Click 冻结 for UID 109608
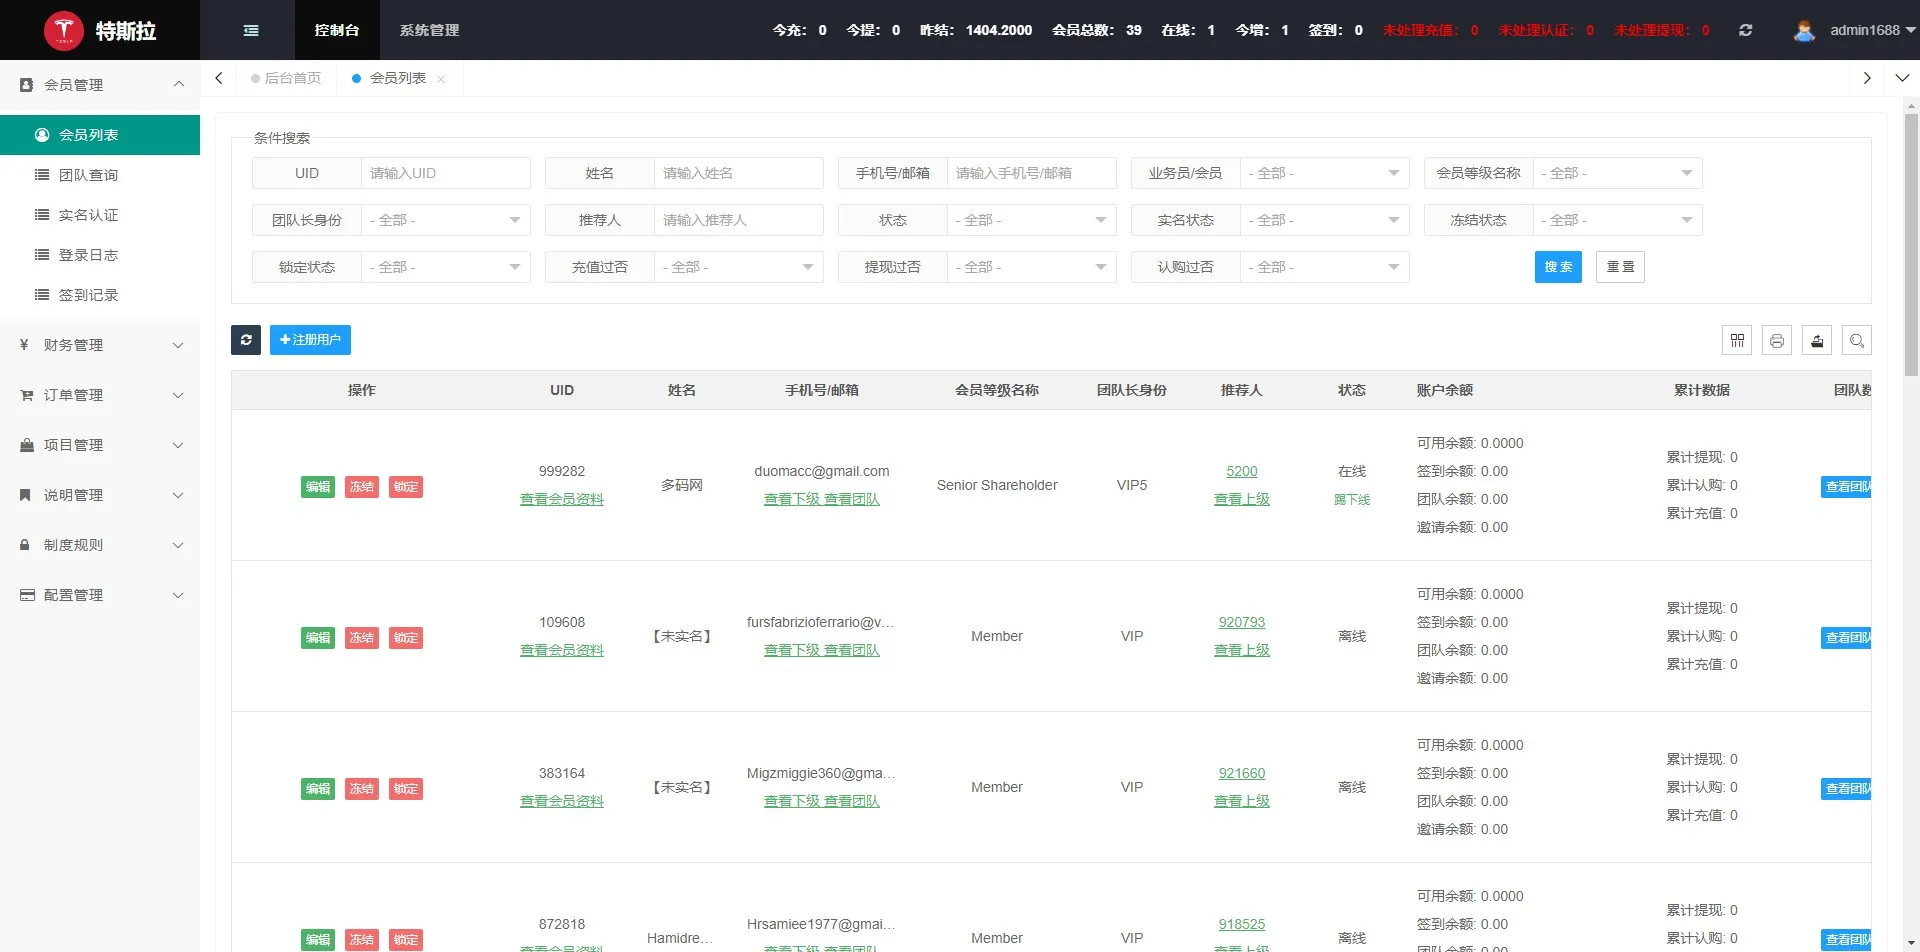The width and height of the screenshot is (1920, 952). (x=362, y=638)
